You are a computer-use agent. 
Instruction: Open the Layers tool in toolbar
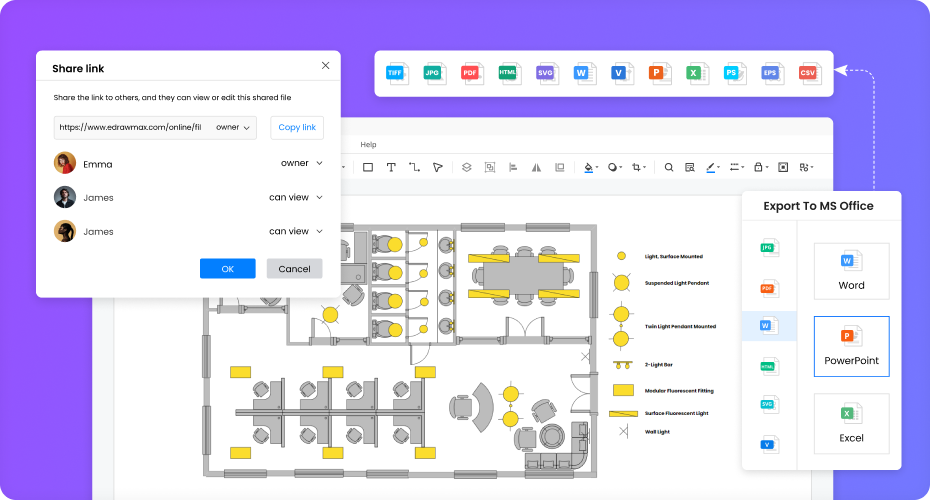[466, 167]
